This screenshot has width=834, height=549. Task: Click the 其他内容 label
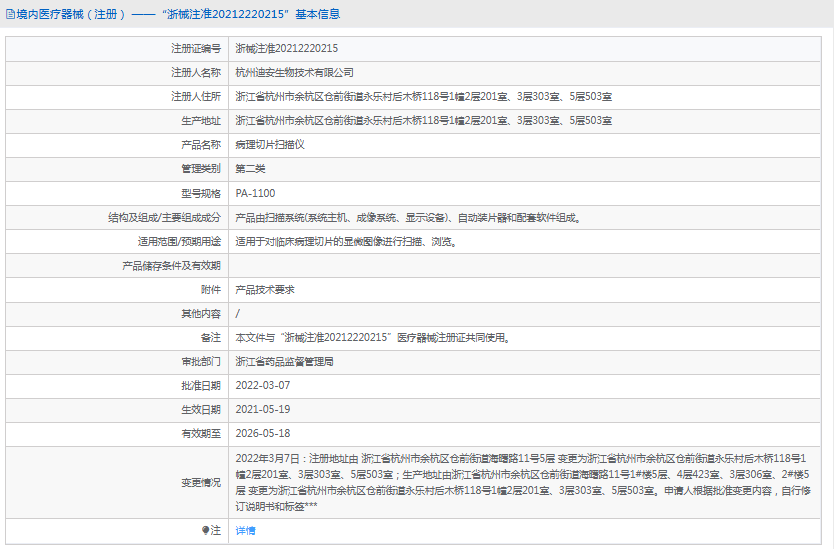click(x=201, y=314)
